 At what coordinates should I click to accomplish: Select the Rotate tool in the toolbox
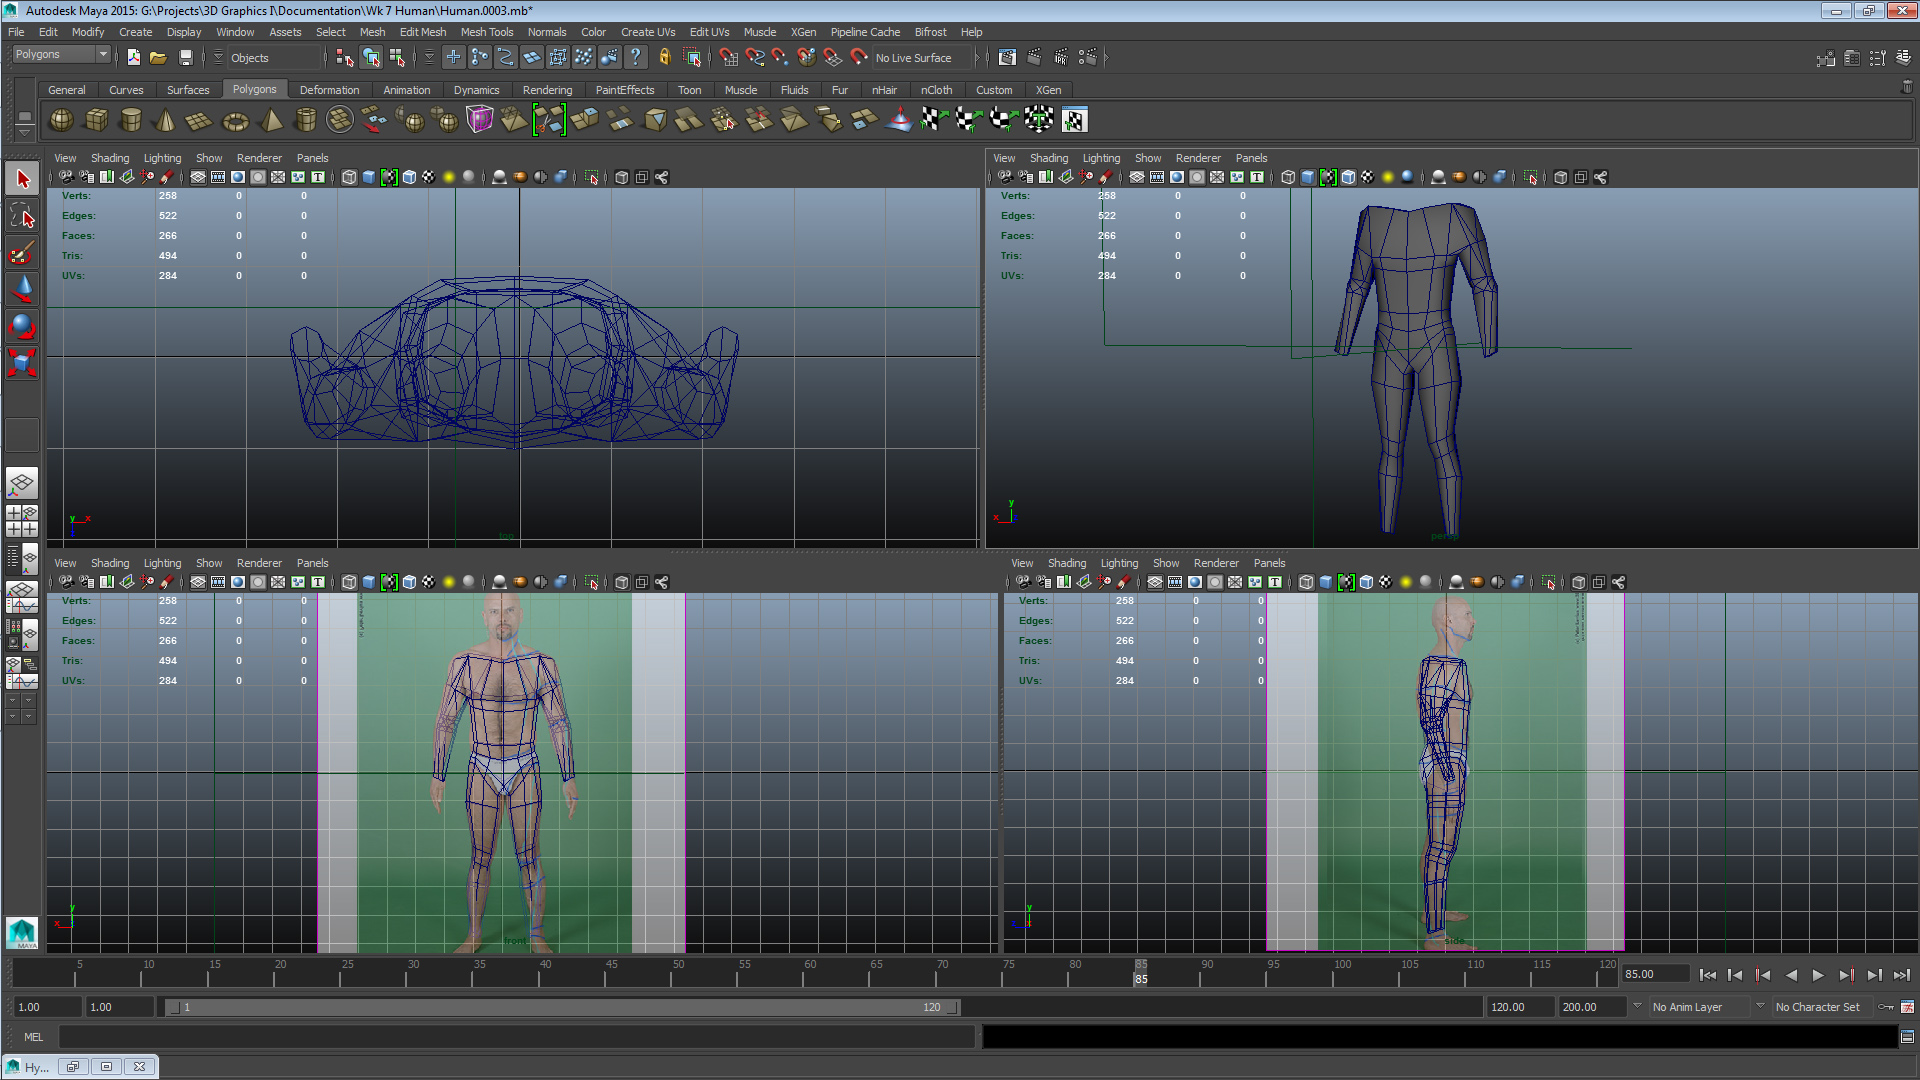tap(22, 326)
